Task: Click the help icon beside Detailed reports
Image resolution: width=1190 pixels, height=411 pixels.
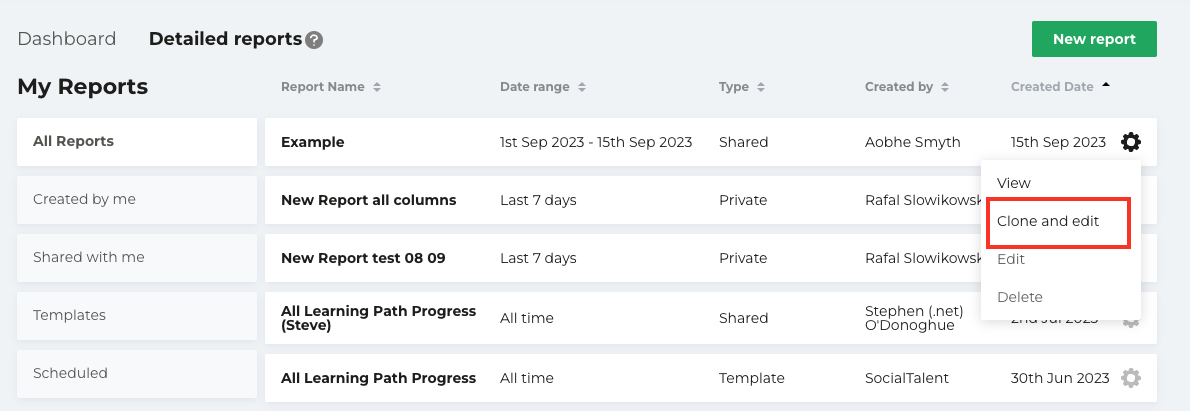Action: pyautogui.click(x=314, y=40)
